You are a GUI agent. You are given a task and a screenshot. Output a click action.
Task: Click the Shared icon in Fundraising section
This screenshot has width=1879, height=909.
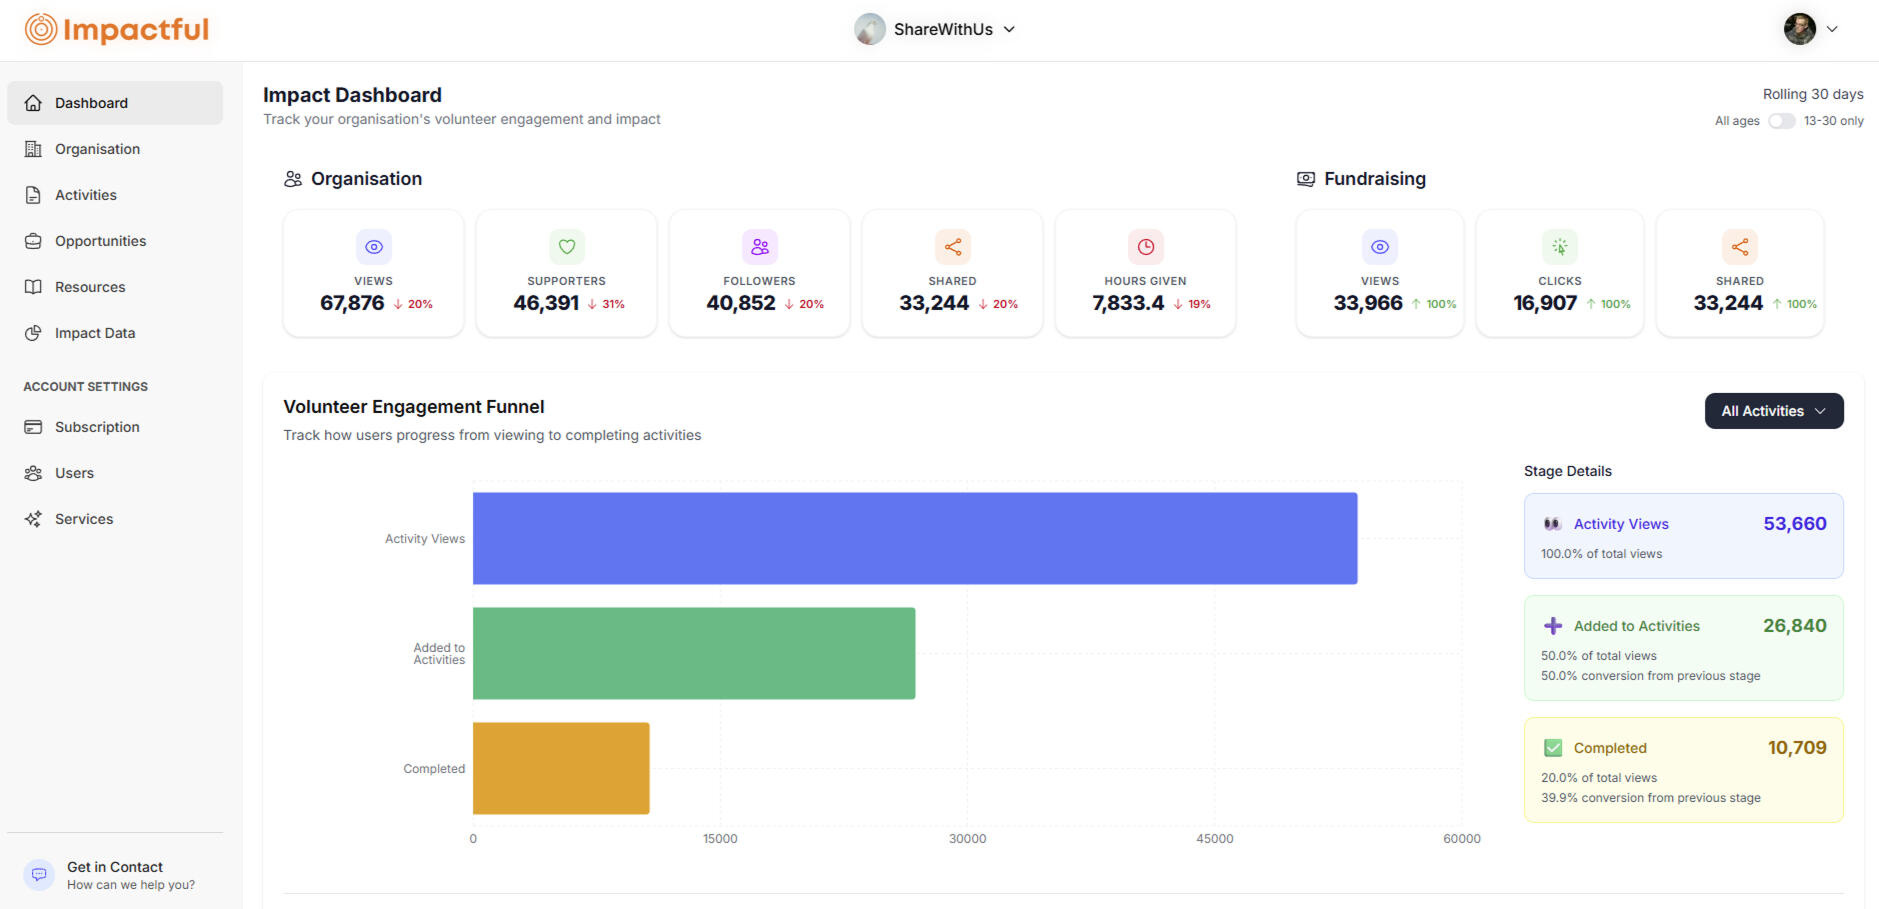[x=1740, y=247]
